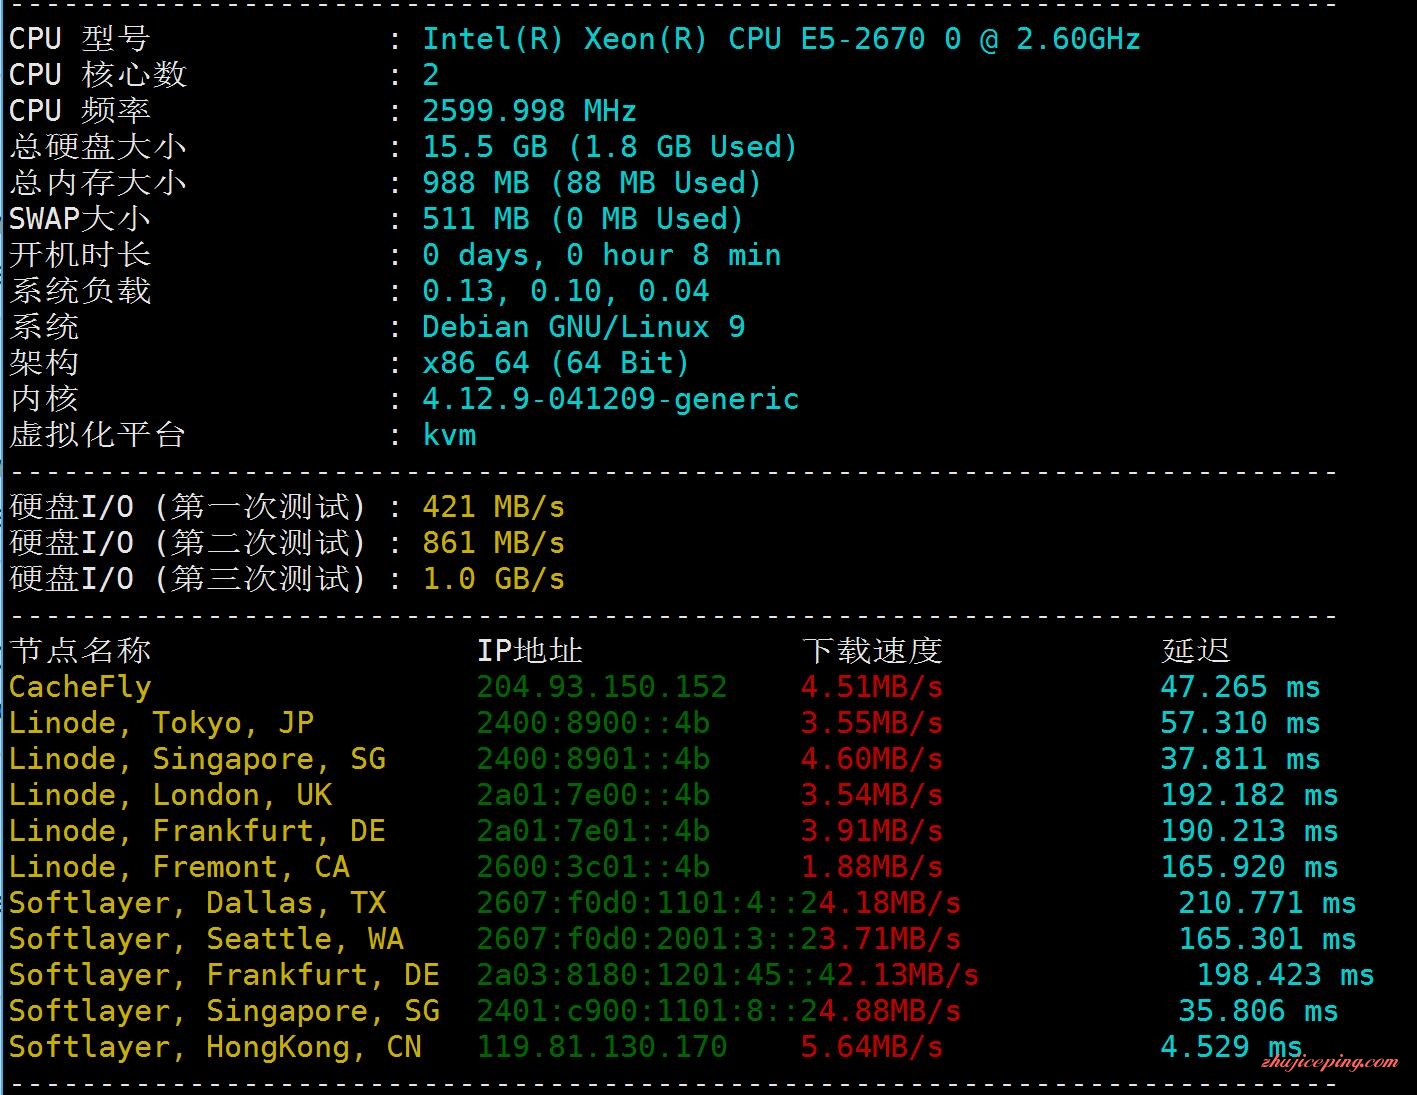Click the 'Linode, Frankfurt, DE' node name
Viewport: 1417px width, 1095px height.
tap(197, 831)
